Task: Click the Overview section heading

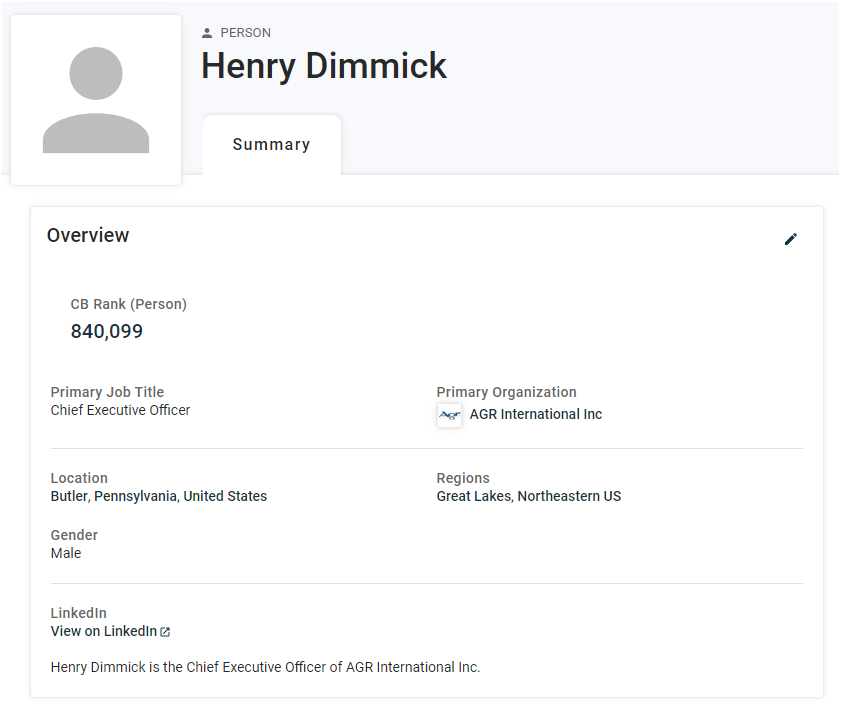Action: coord(88,235)
